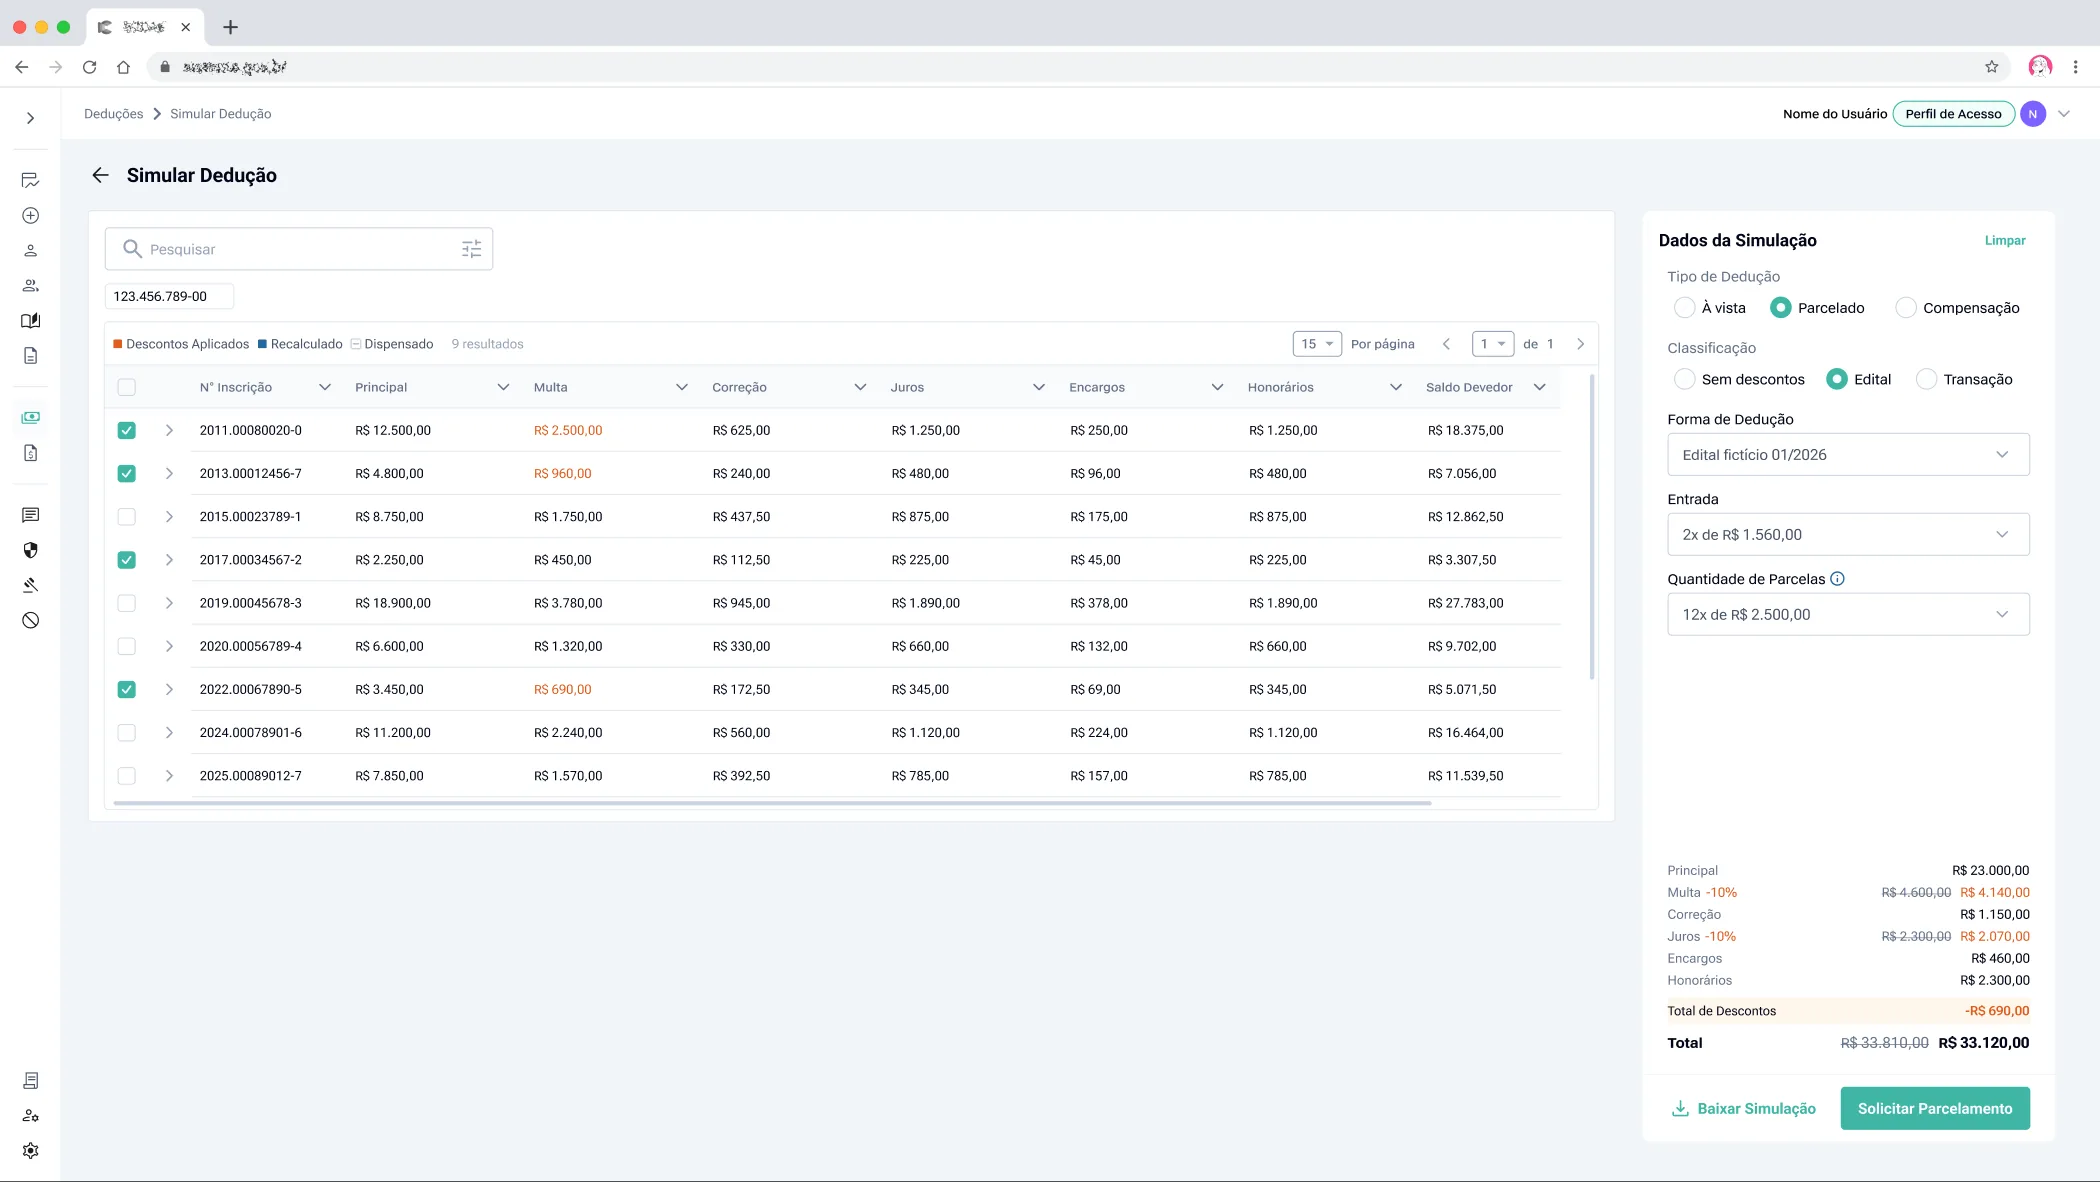Open the money icon in sidebar
The height and width of the screenshot is (1182, 2100).
pos(31,417)
